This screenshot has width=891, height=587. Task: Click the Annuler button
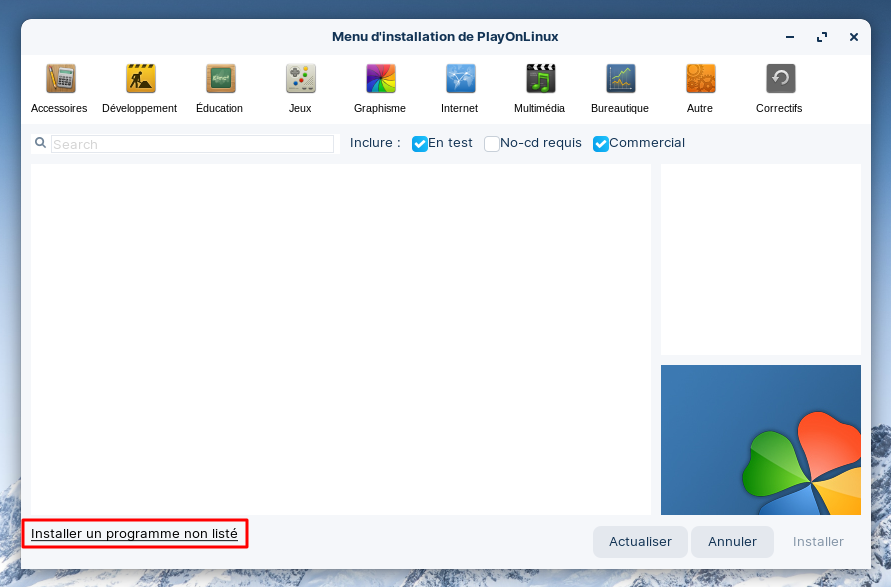[732, 542]
